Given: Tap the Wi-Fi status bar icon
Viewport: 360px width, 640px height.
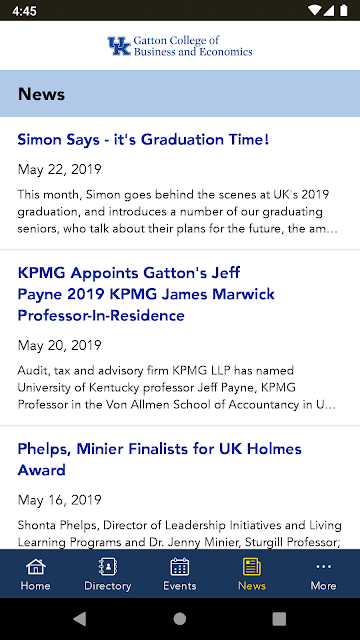Looking at the screenshot, I should point(314,11).
